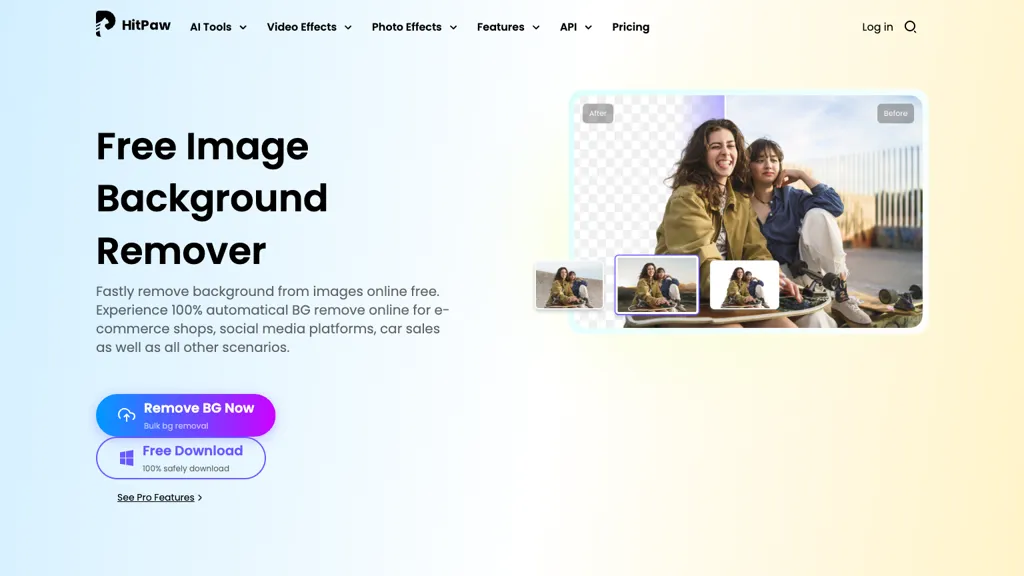Click the HitPaw brand name

[x=146, y=25]
